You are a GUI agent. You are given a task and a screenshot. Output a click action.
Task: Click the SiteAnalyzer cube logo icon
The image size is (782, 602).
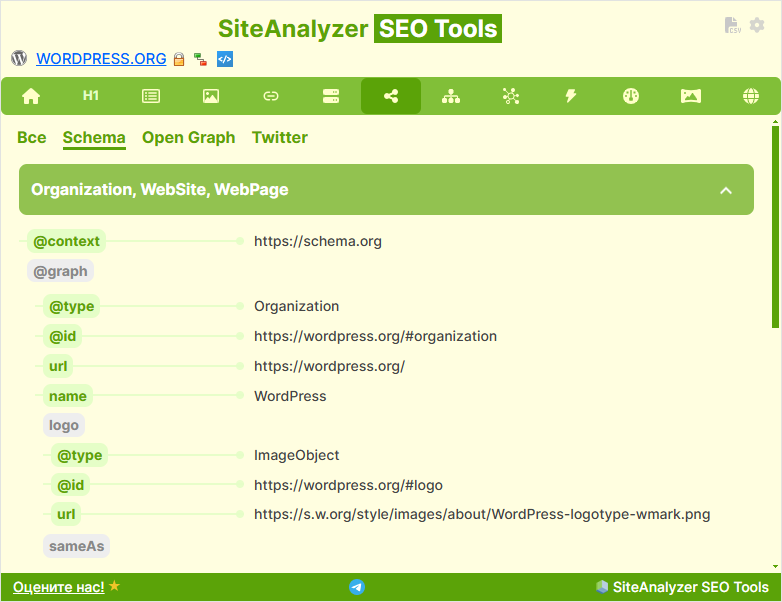tap(602, 587)
